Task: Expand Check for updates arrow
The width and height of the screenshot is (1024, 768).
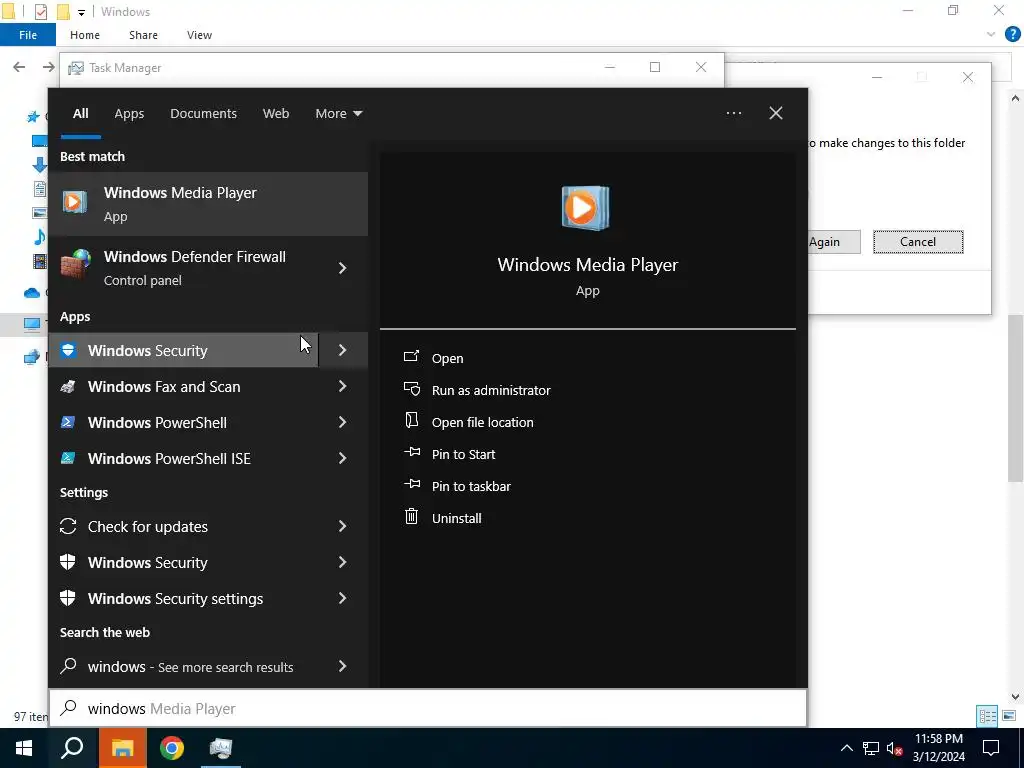Action: 343,526
